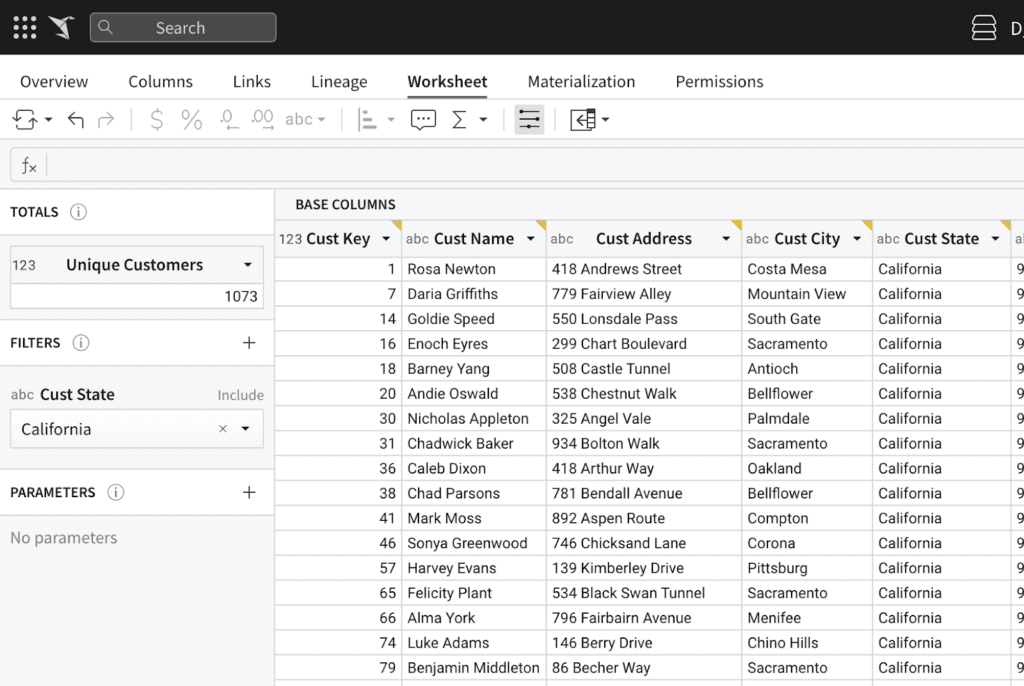Click the undo arrow icon
1024x686 pixels.
[76, 120]
